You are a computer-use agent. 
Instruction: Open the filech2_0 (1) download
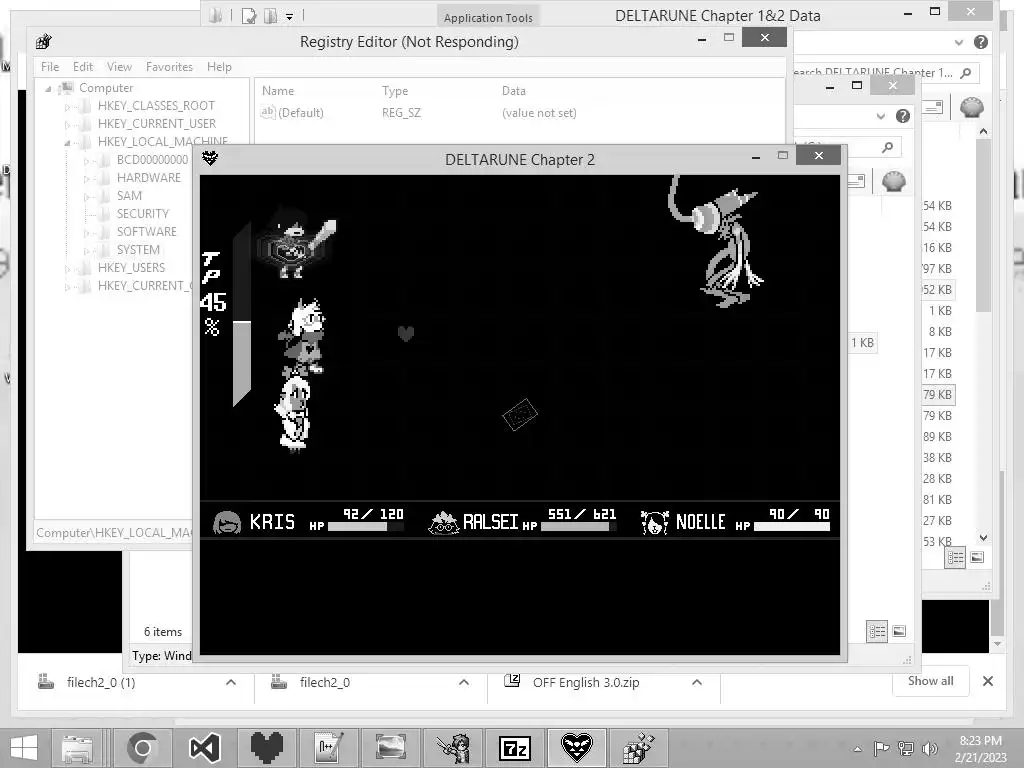pyautogui.click(x=101, y=682)
